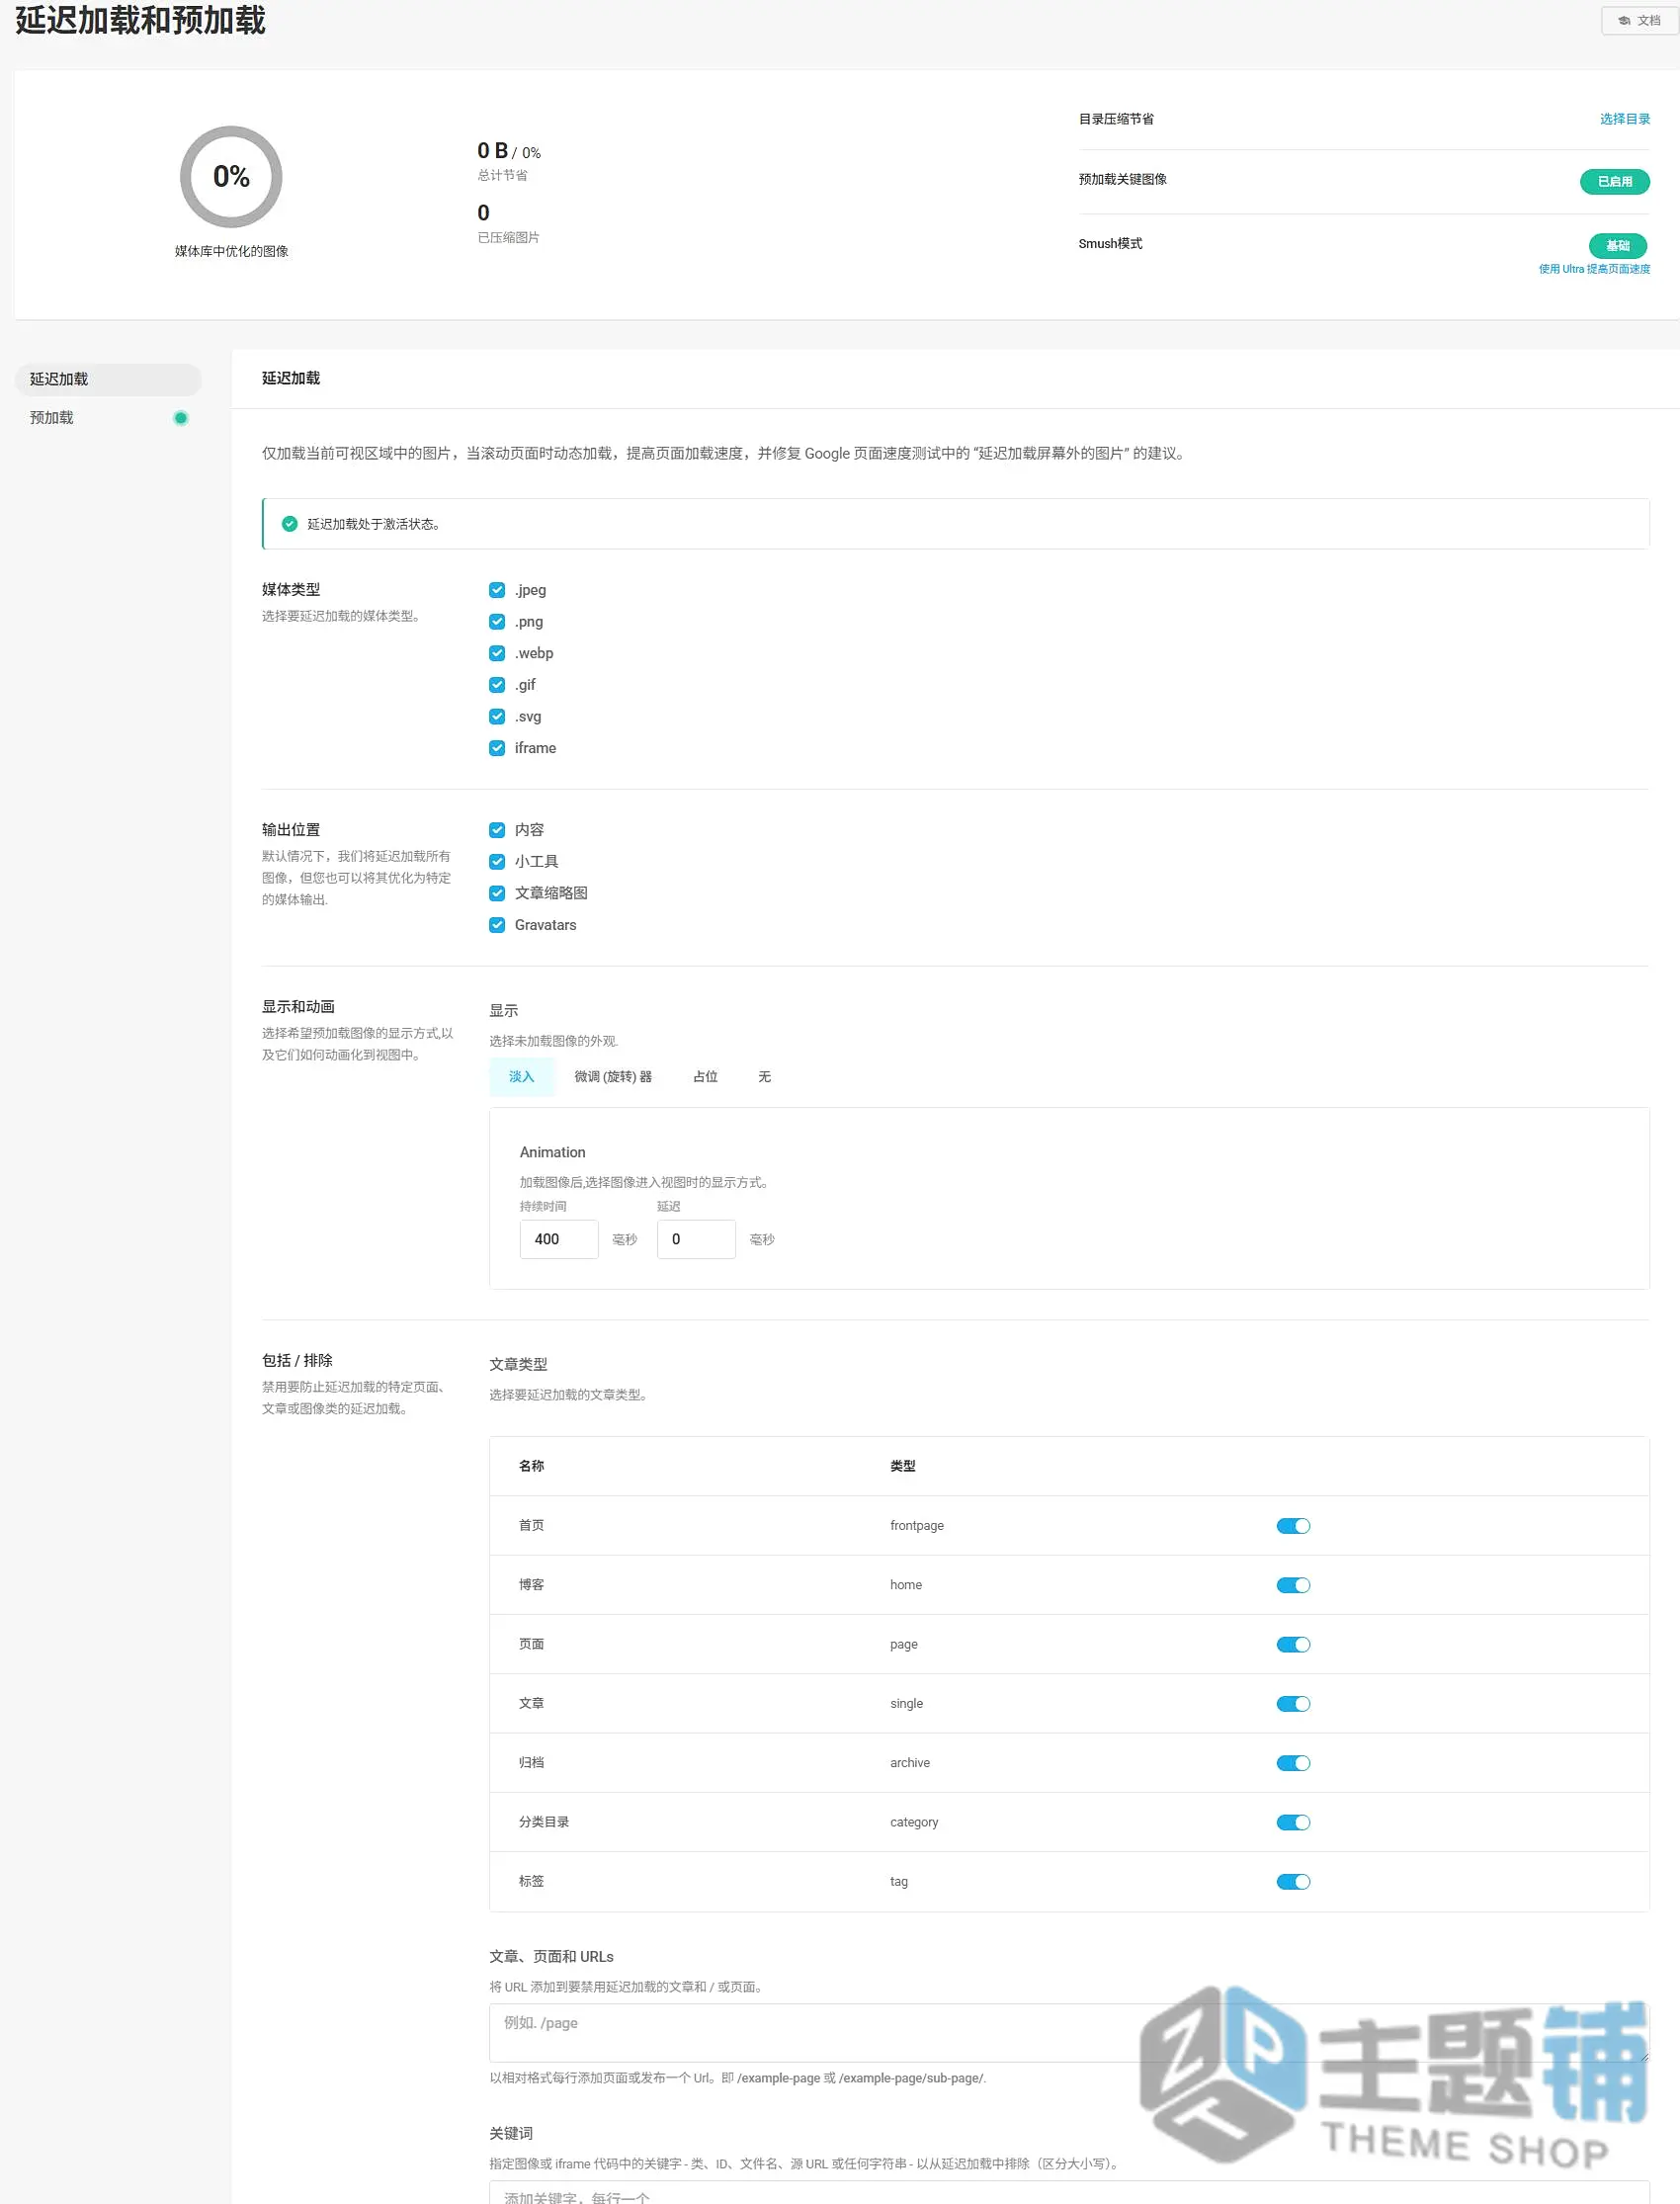1680x2204 pixels.
Task: Click the 文章、页面和 URLs heading
Action: [551, 1957]
